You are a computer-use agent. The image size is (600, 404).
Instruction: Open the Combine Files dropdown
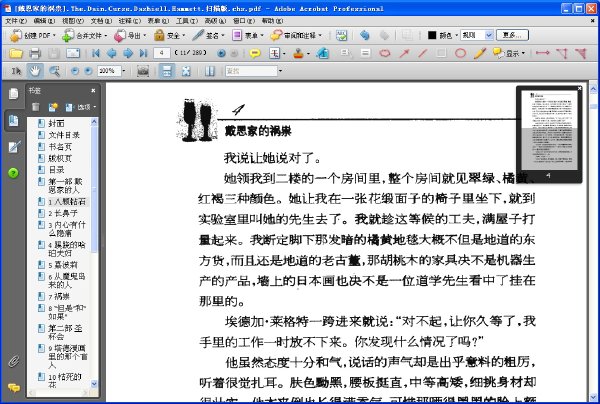pyautogui.click(x=85, y=36)
